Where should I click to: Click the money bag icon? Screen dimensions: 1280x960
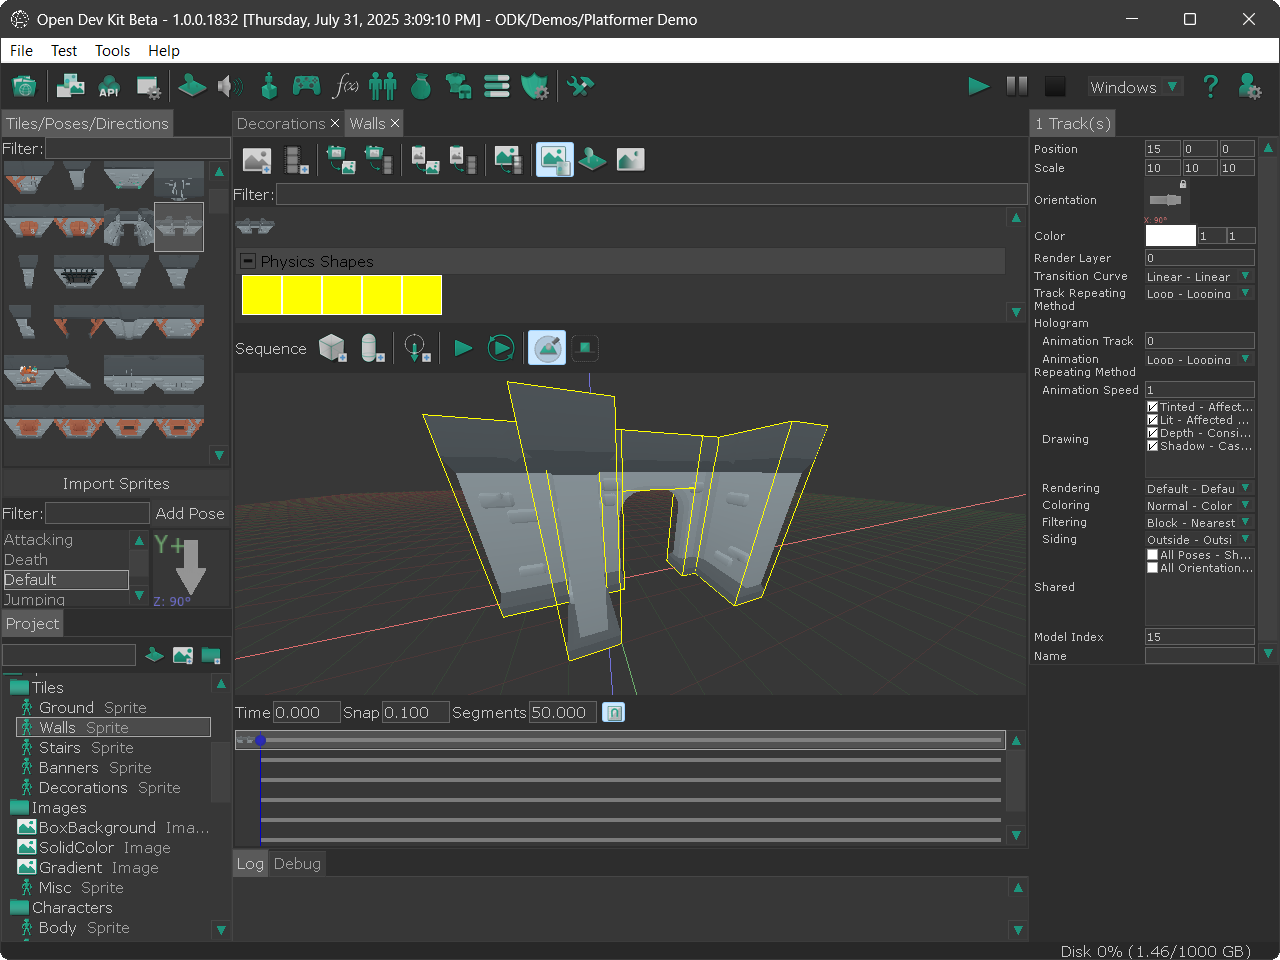pos(421,87)
